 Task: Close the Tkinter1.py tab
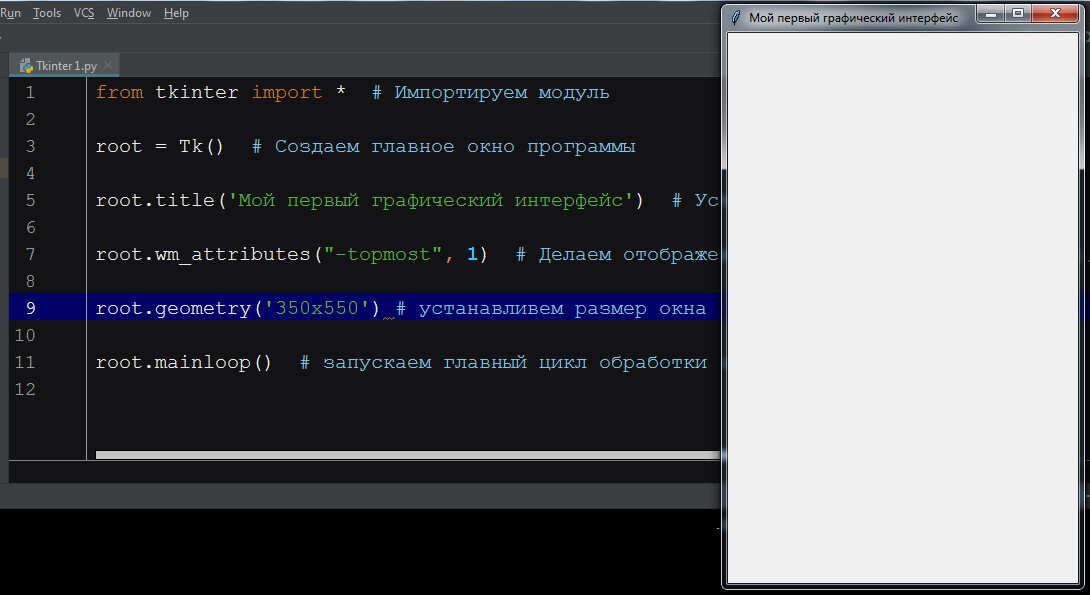tap(108, 65)
